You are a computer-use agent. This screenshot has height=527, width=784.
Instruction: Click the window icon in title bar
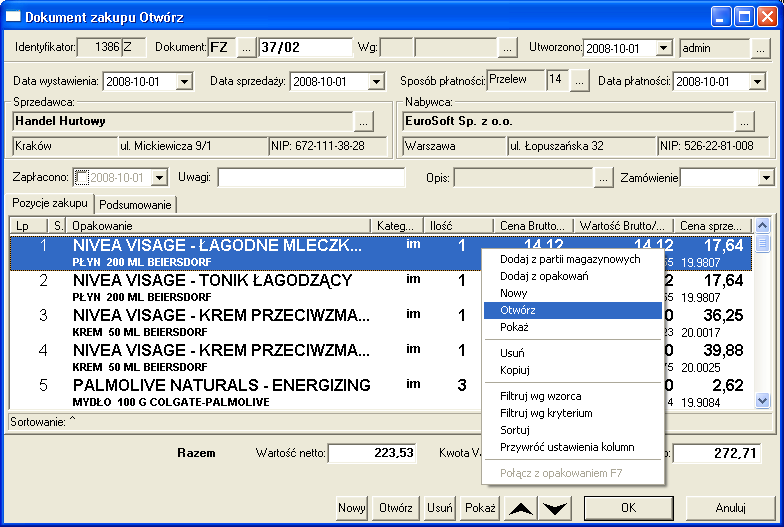click(x=12, y=16)
